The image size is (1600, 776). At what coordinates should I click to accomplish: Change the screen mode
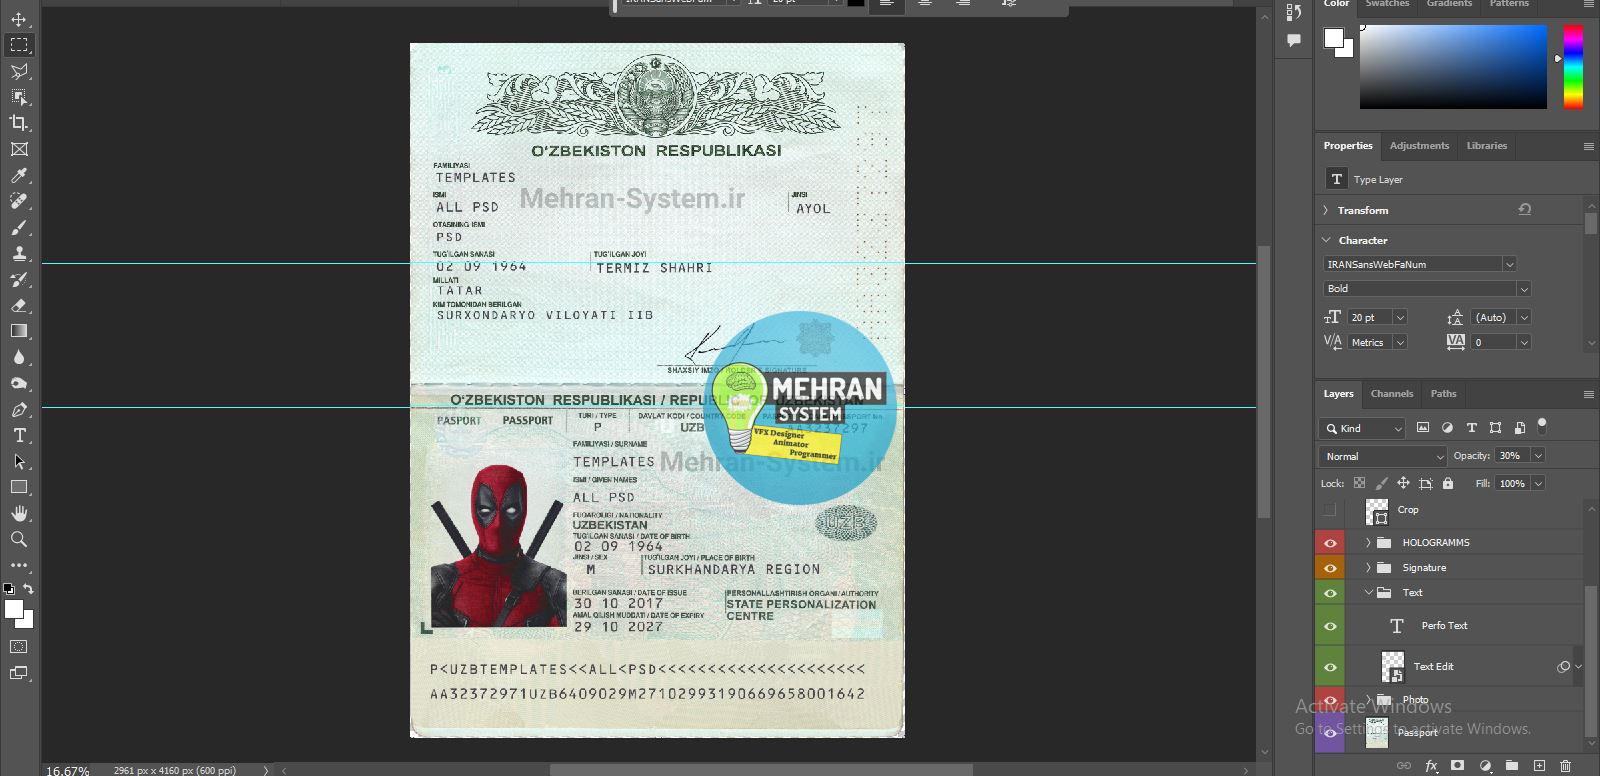(19, 673)
